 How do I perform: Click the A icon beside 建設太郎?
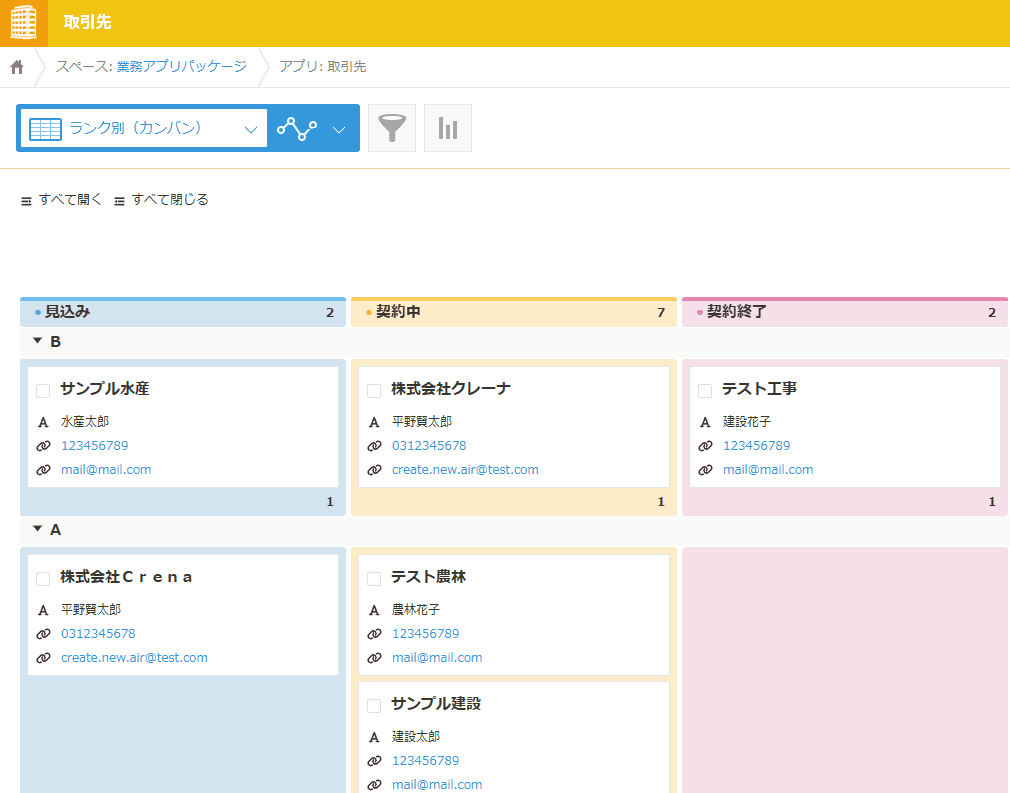click(x=374, y=737)
